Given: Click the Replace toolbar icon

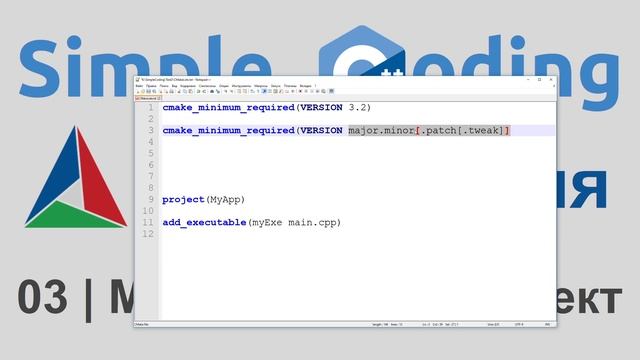Looking at the screenshot, I should [218, 91].
